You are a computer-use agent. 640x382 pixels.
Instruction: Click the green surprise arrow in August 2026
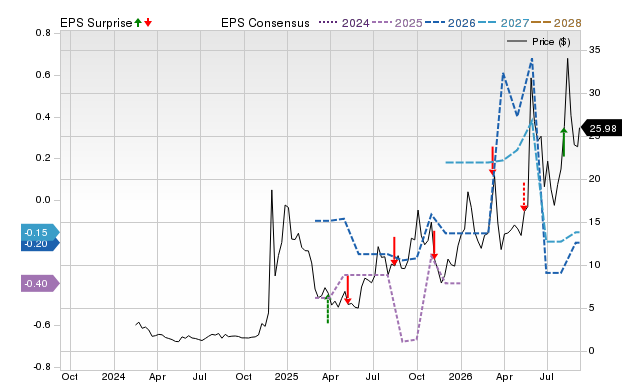tap(564, 142)
